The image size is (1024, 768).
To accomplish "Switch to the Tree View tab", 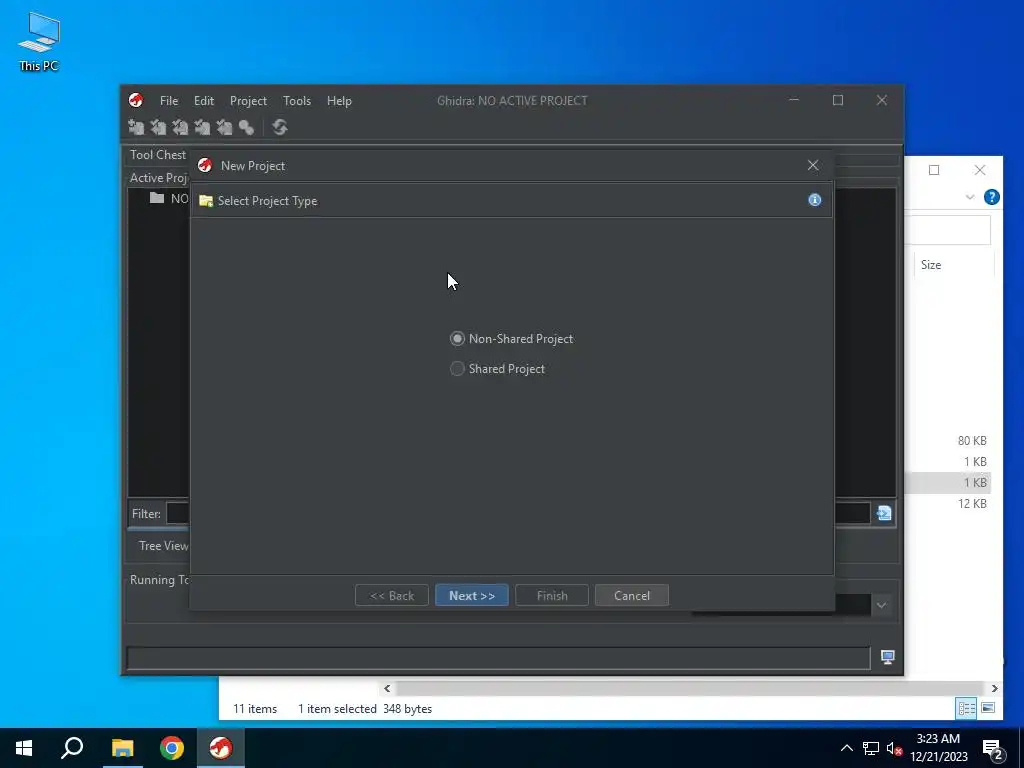I will point(161,545).
